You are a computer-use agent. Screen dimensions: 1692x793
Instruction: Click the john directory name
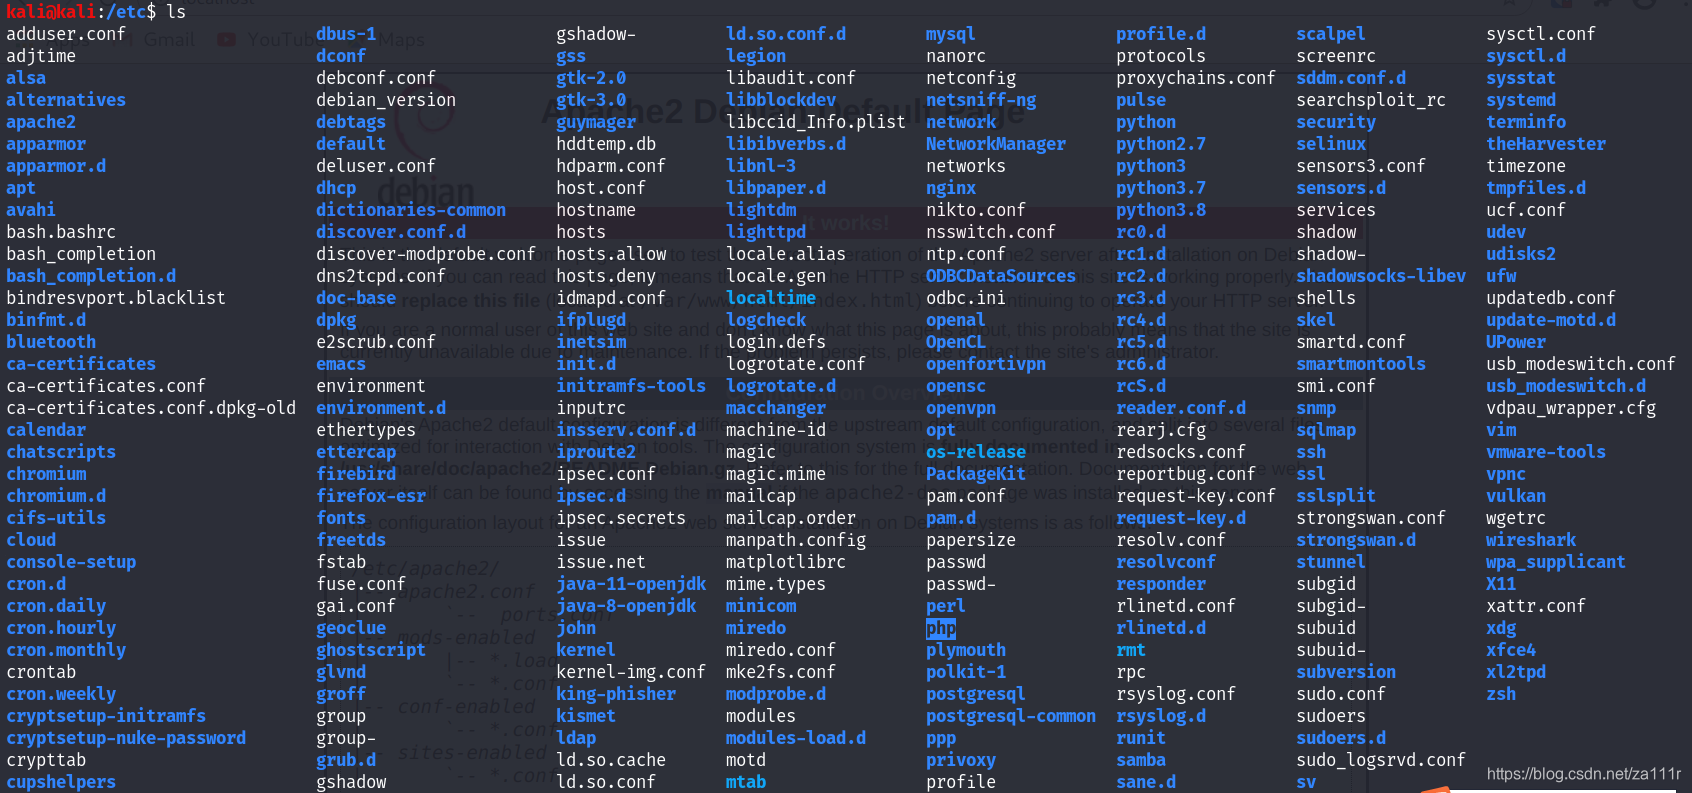[576, 628]
